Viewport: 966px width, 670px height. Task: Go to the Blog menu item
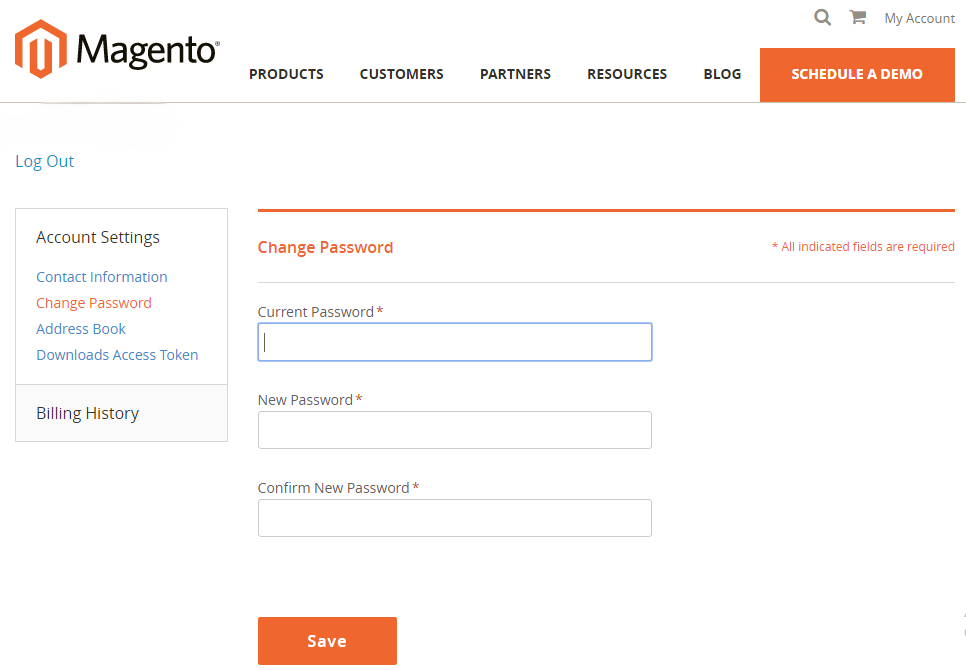click(722, 74)
